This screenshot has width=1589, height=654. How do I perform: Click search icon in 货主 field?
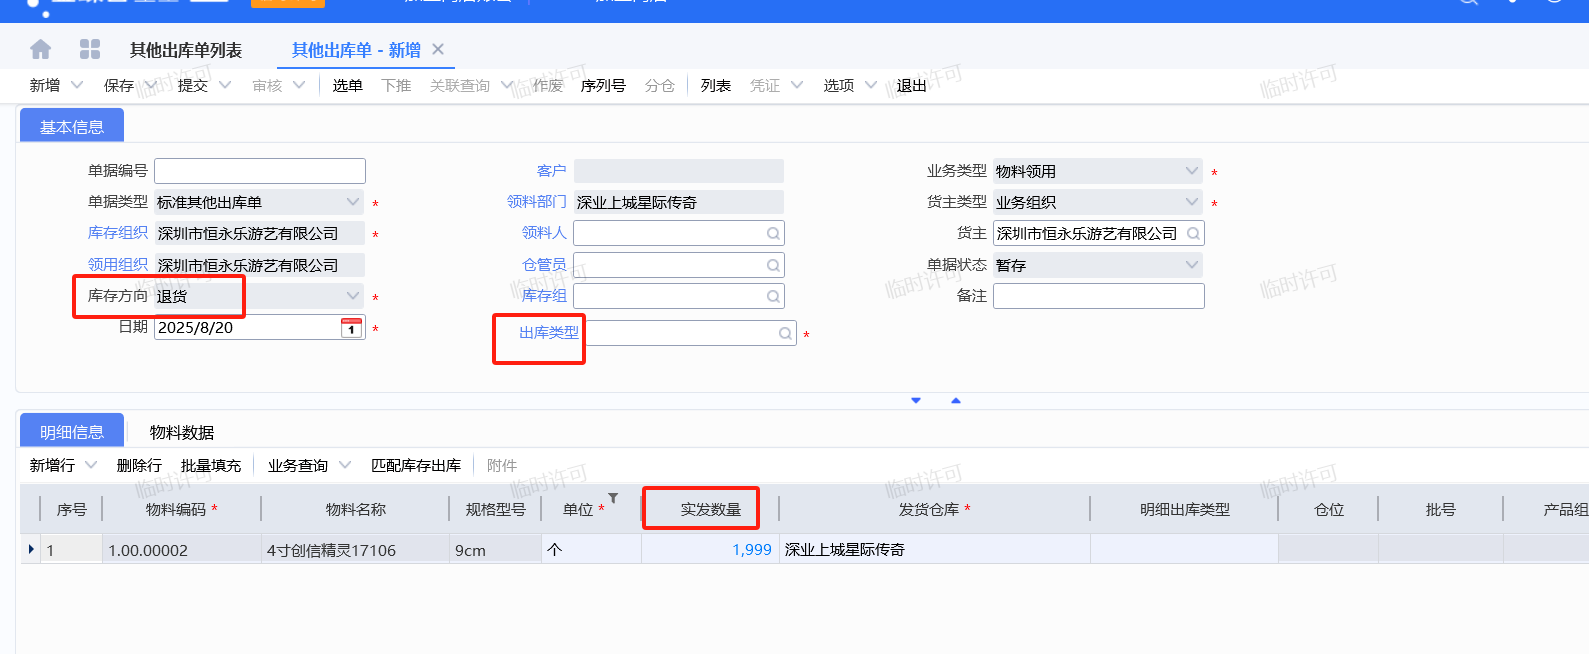[1193, 234]
